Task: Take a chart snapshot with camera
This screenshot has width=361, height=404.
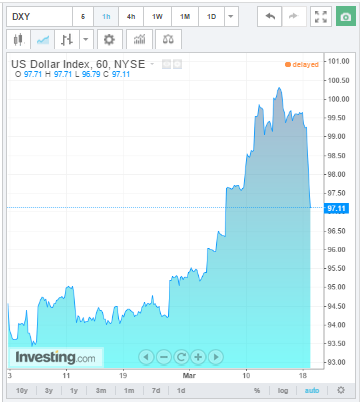Action: click(346, 16)
